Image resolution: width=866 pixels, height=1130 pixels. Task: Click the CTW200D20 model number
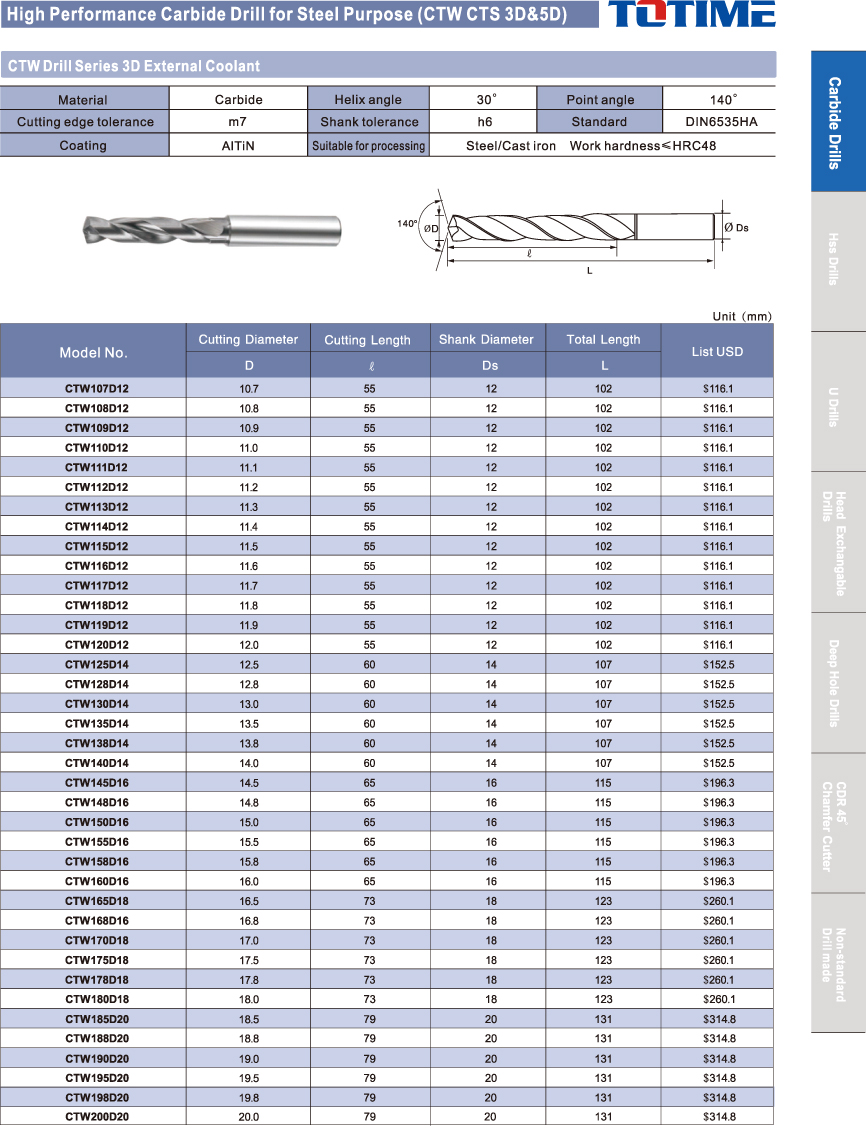(x=97, y=1117)
